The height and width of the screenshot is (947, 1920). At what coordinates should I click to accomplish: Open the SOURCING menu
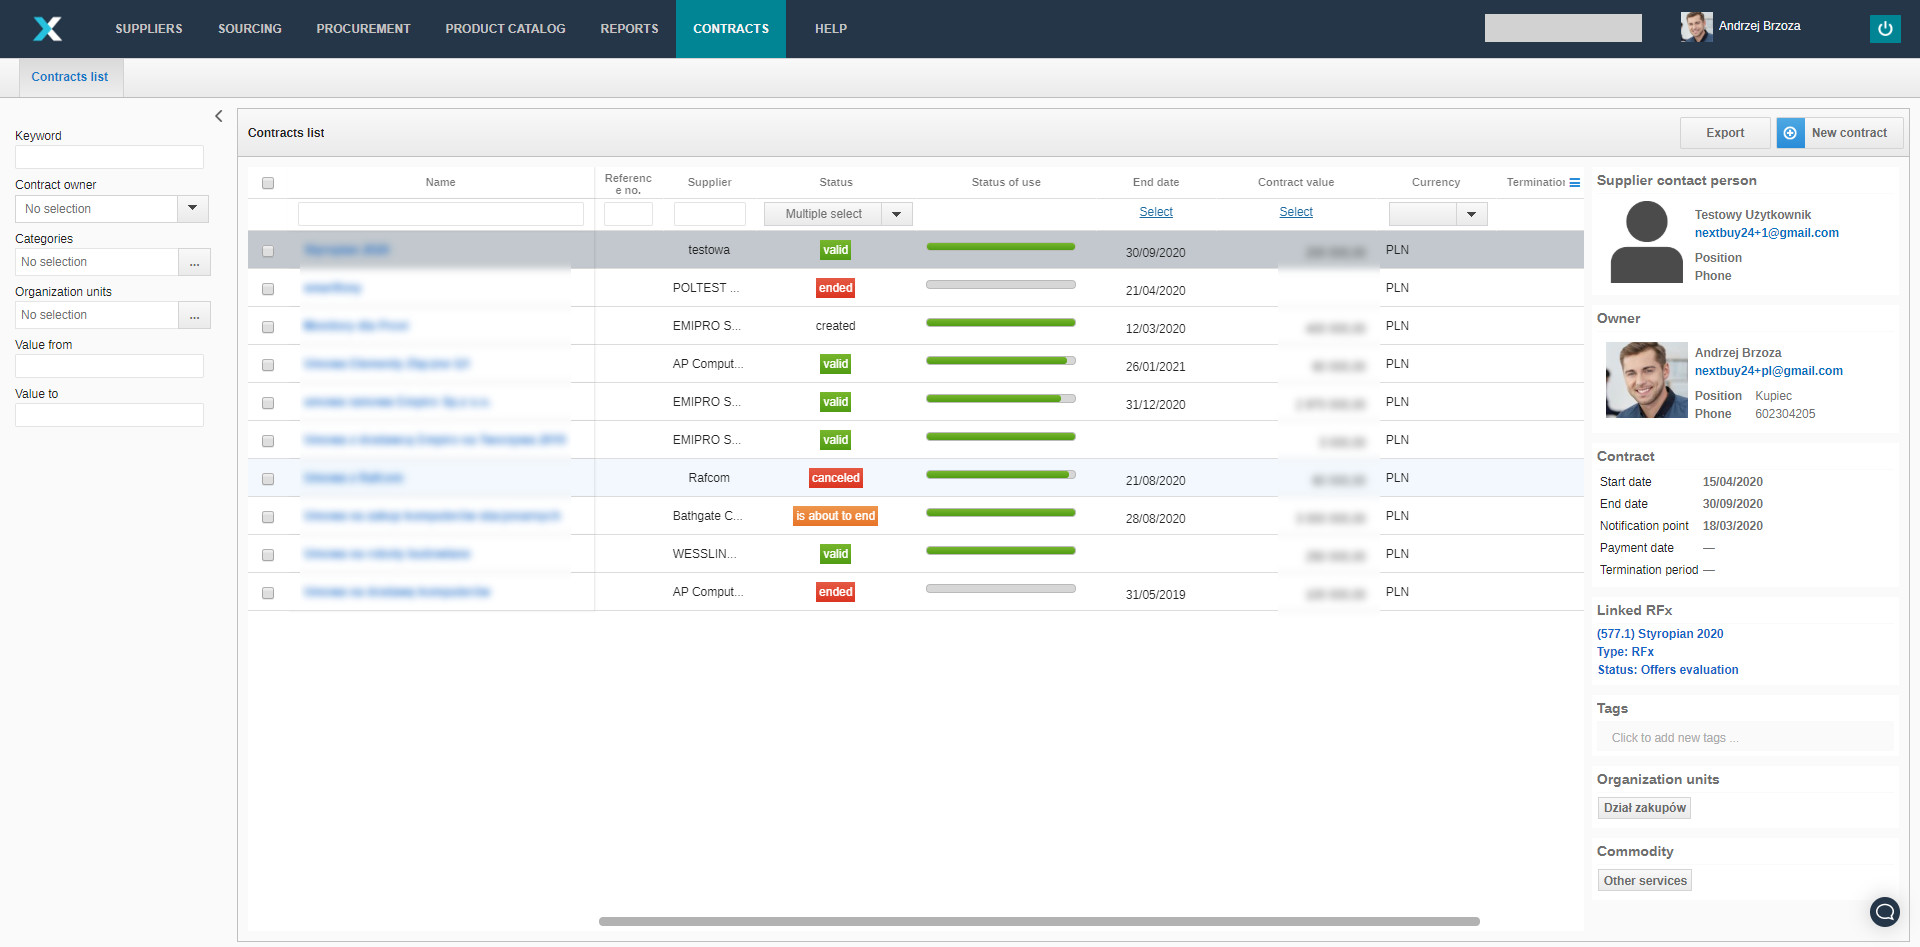(250, 29)
